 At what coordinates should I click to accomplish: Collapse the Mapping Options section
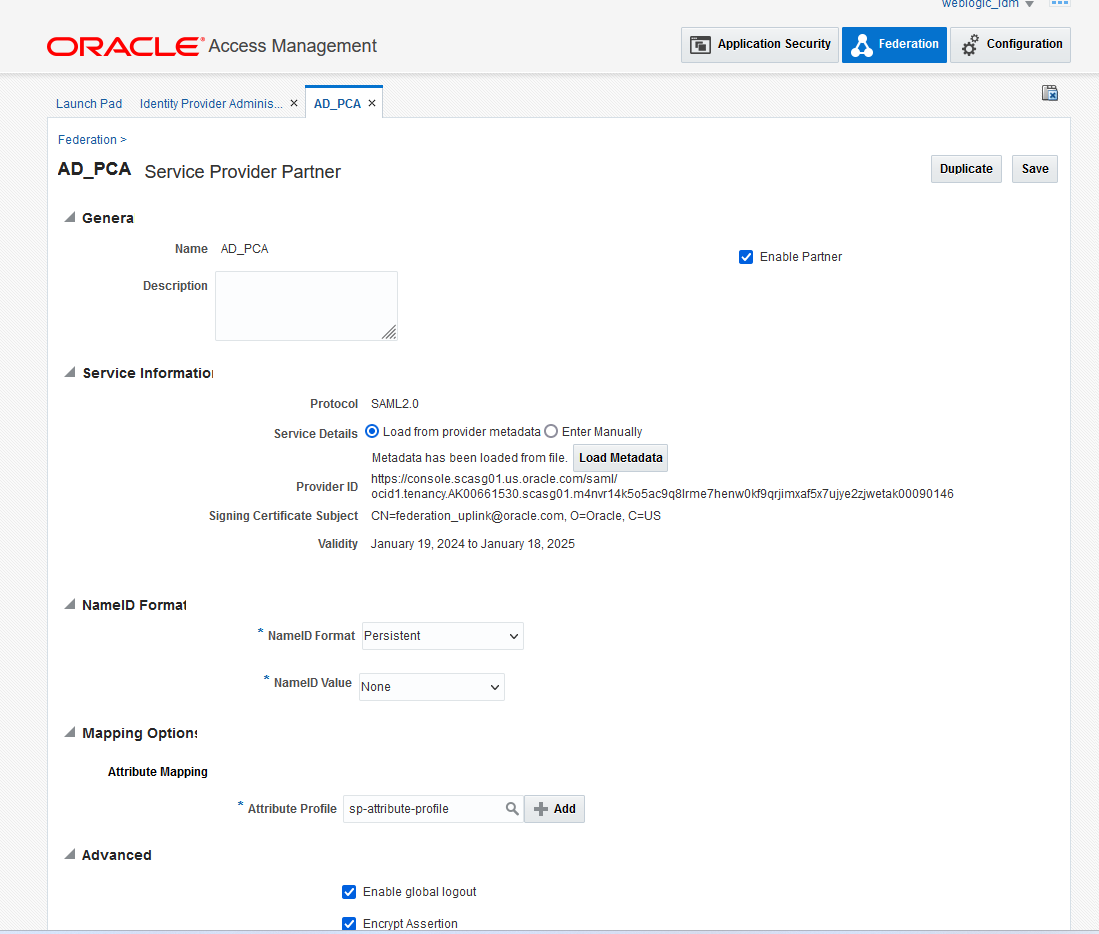coord(69,732)
